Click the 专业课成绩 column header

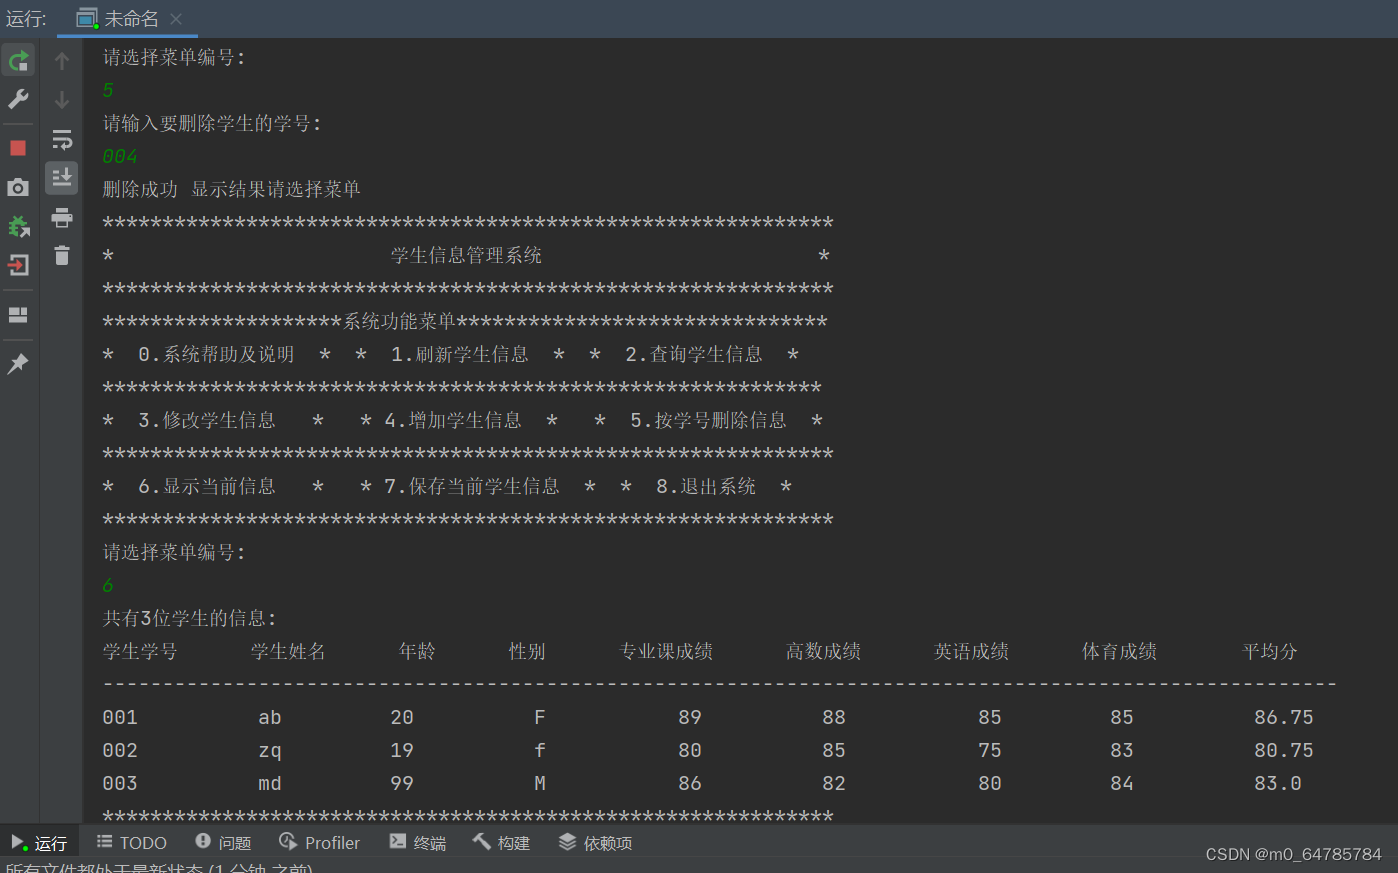(666, 651)
